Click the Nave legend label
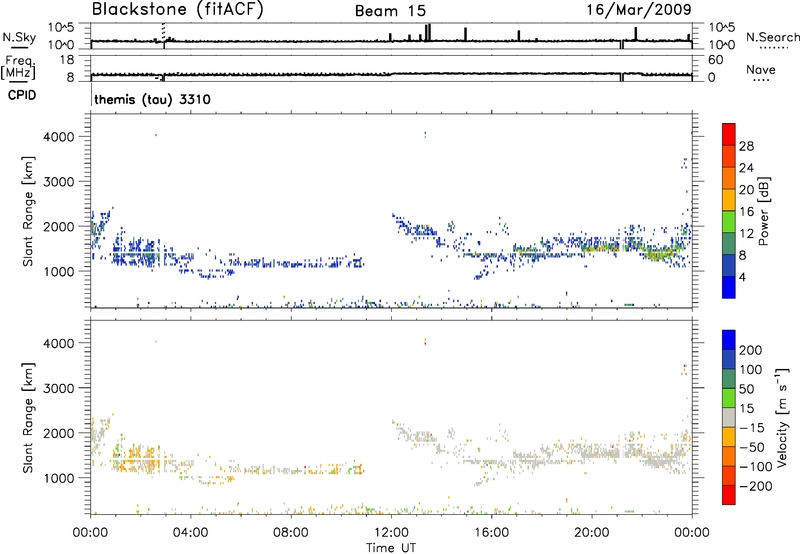Image resolution: width=800 pixels, height=554 pixels. (761, 70)
